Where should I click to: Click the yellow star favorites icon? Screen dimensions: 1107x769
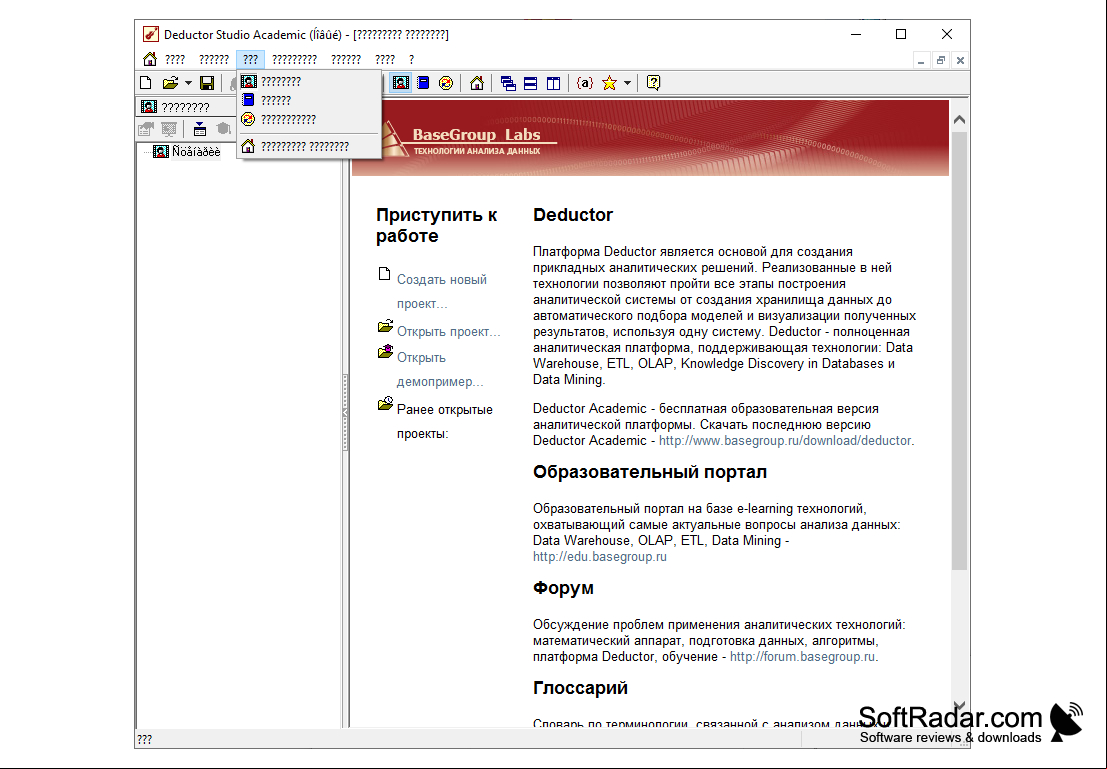609,83
